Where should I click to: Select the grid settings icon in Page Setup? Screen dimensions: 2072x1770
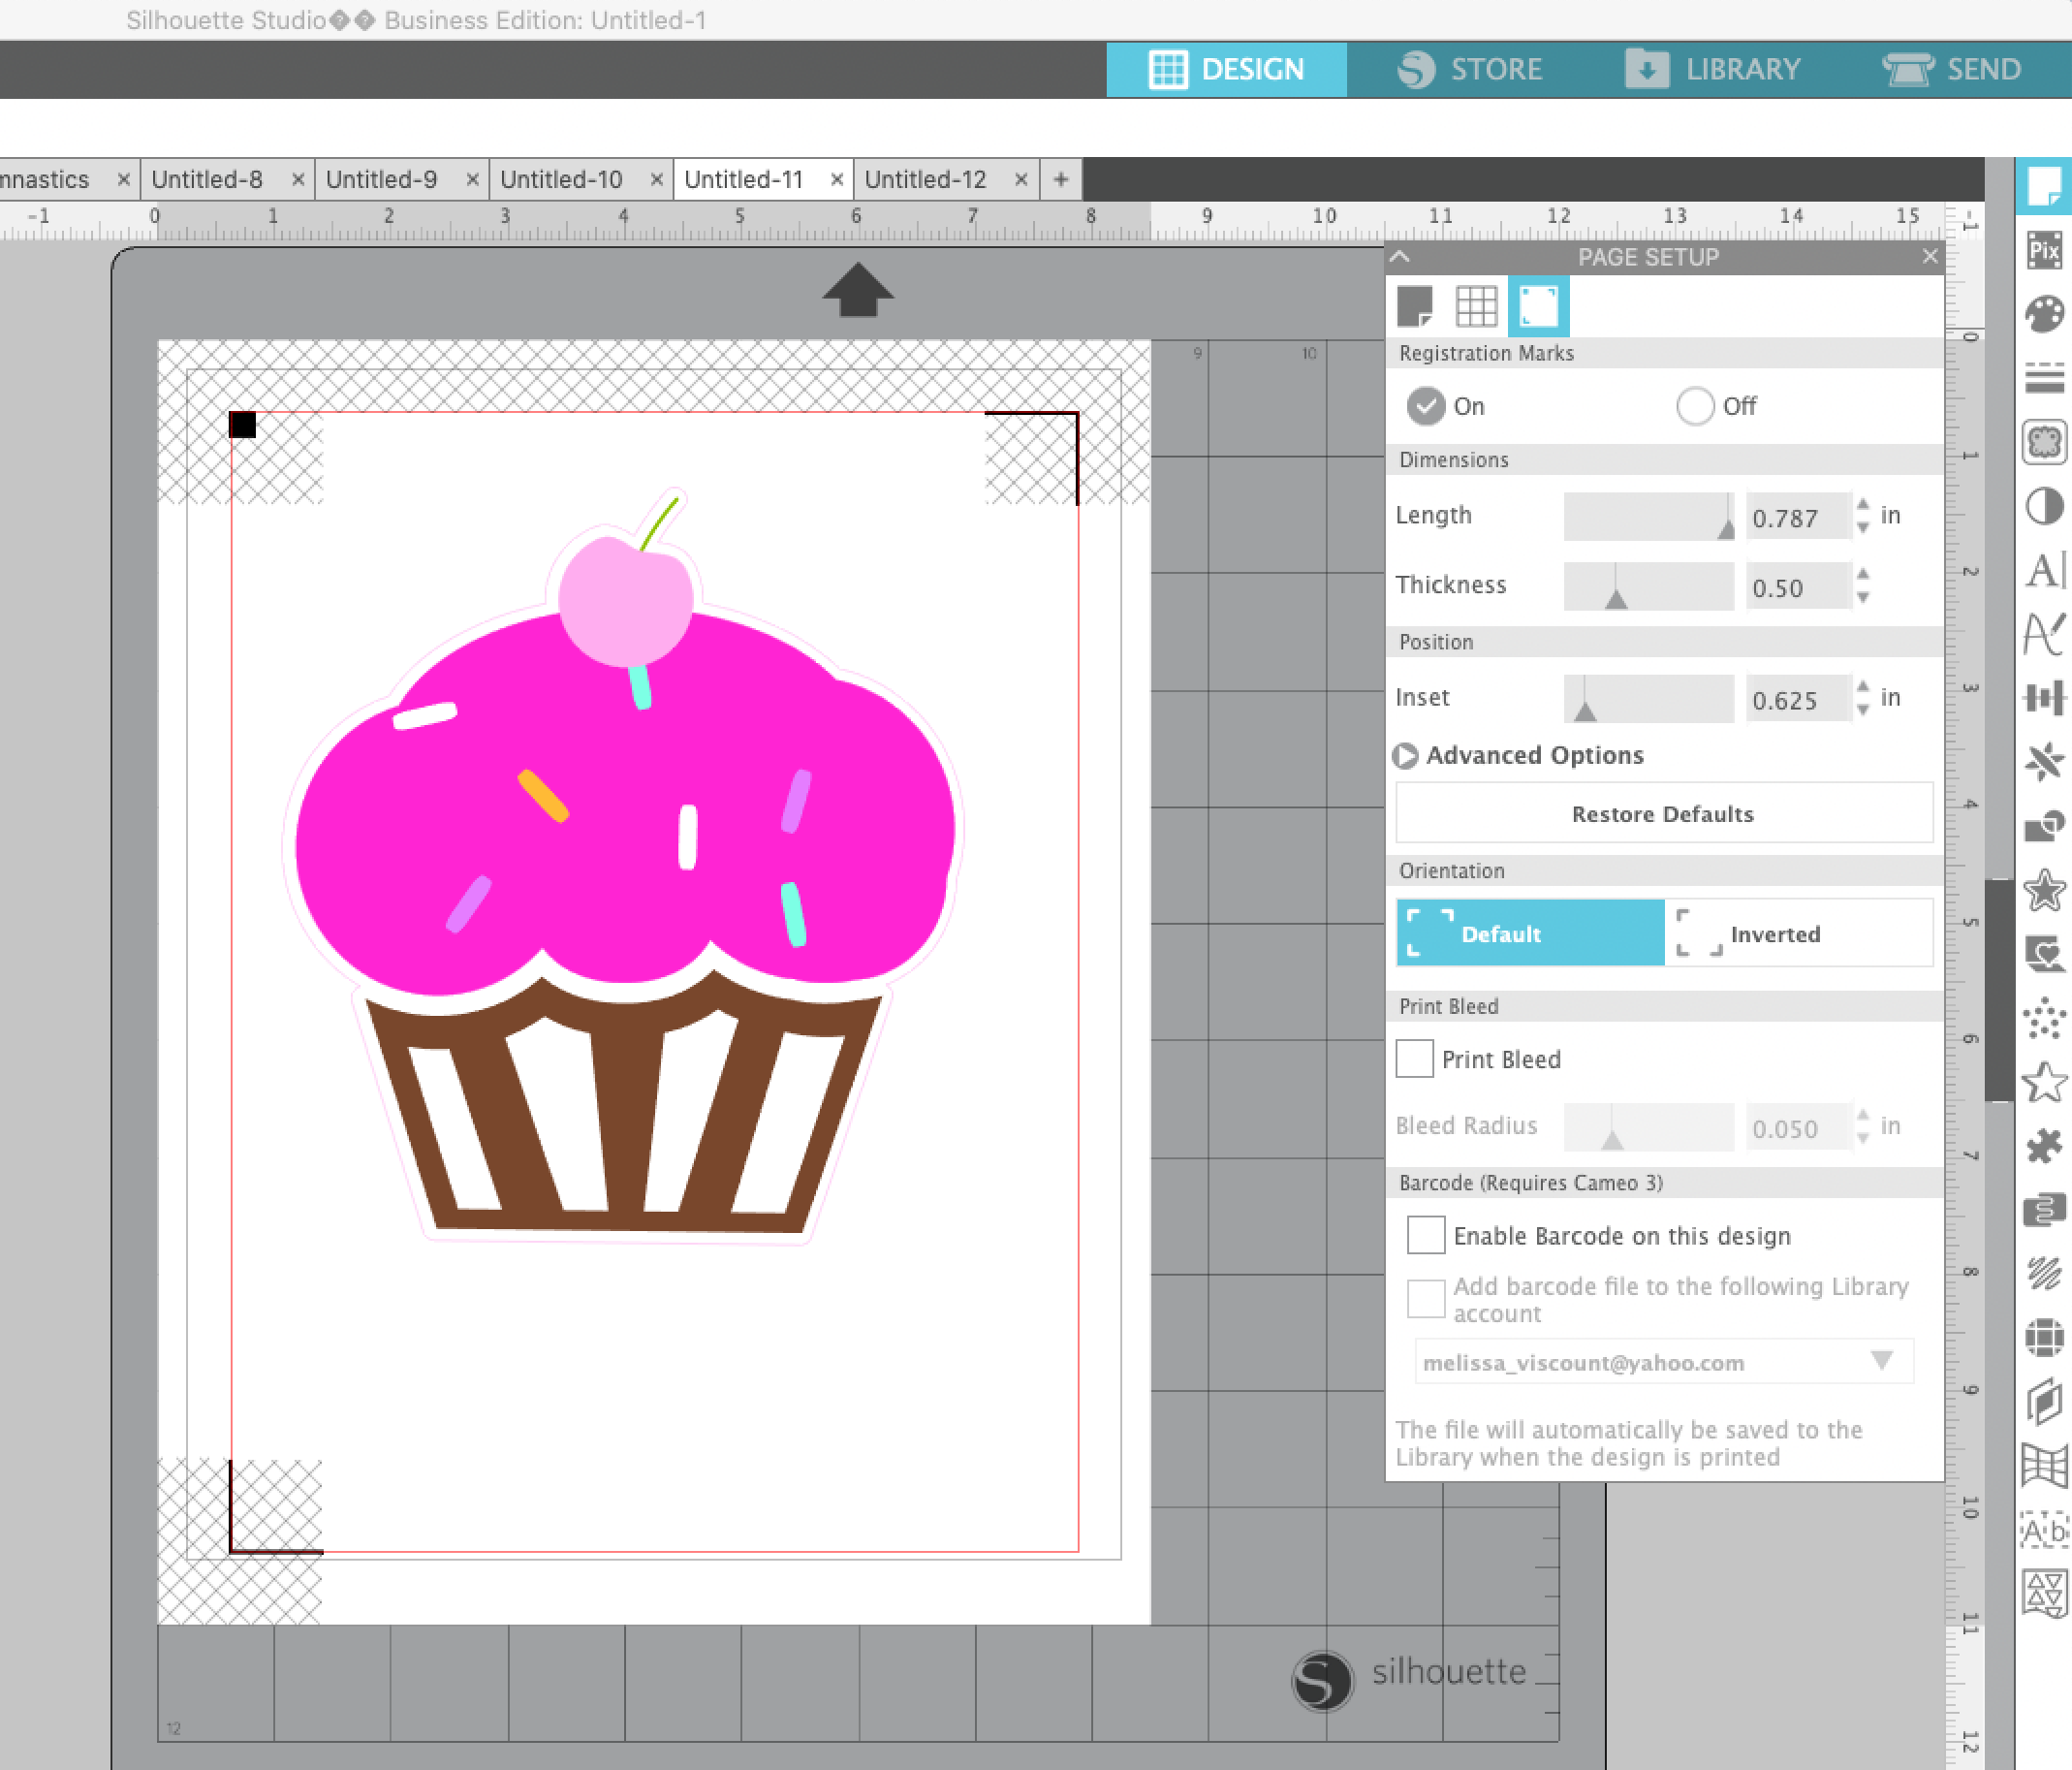click(1477, 305)
